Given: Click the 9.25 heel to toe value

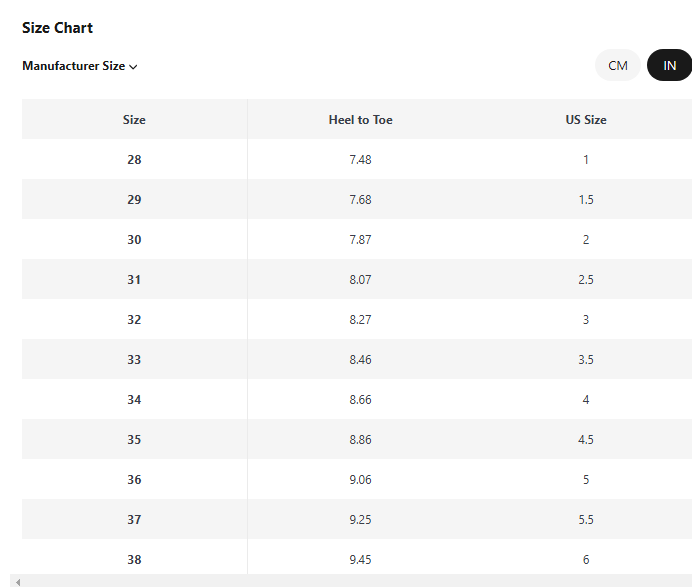Looking at the screenshot, I should pyautogui.click(x=360, y=520).
